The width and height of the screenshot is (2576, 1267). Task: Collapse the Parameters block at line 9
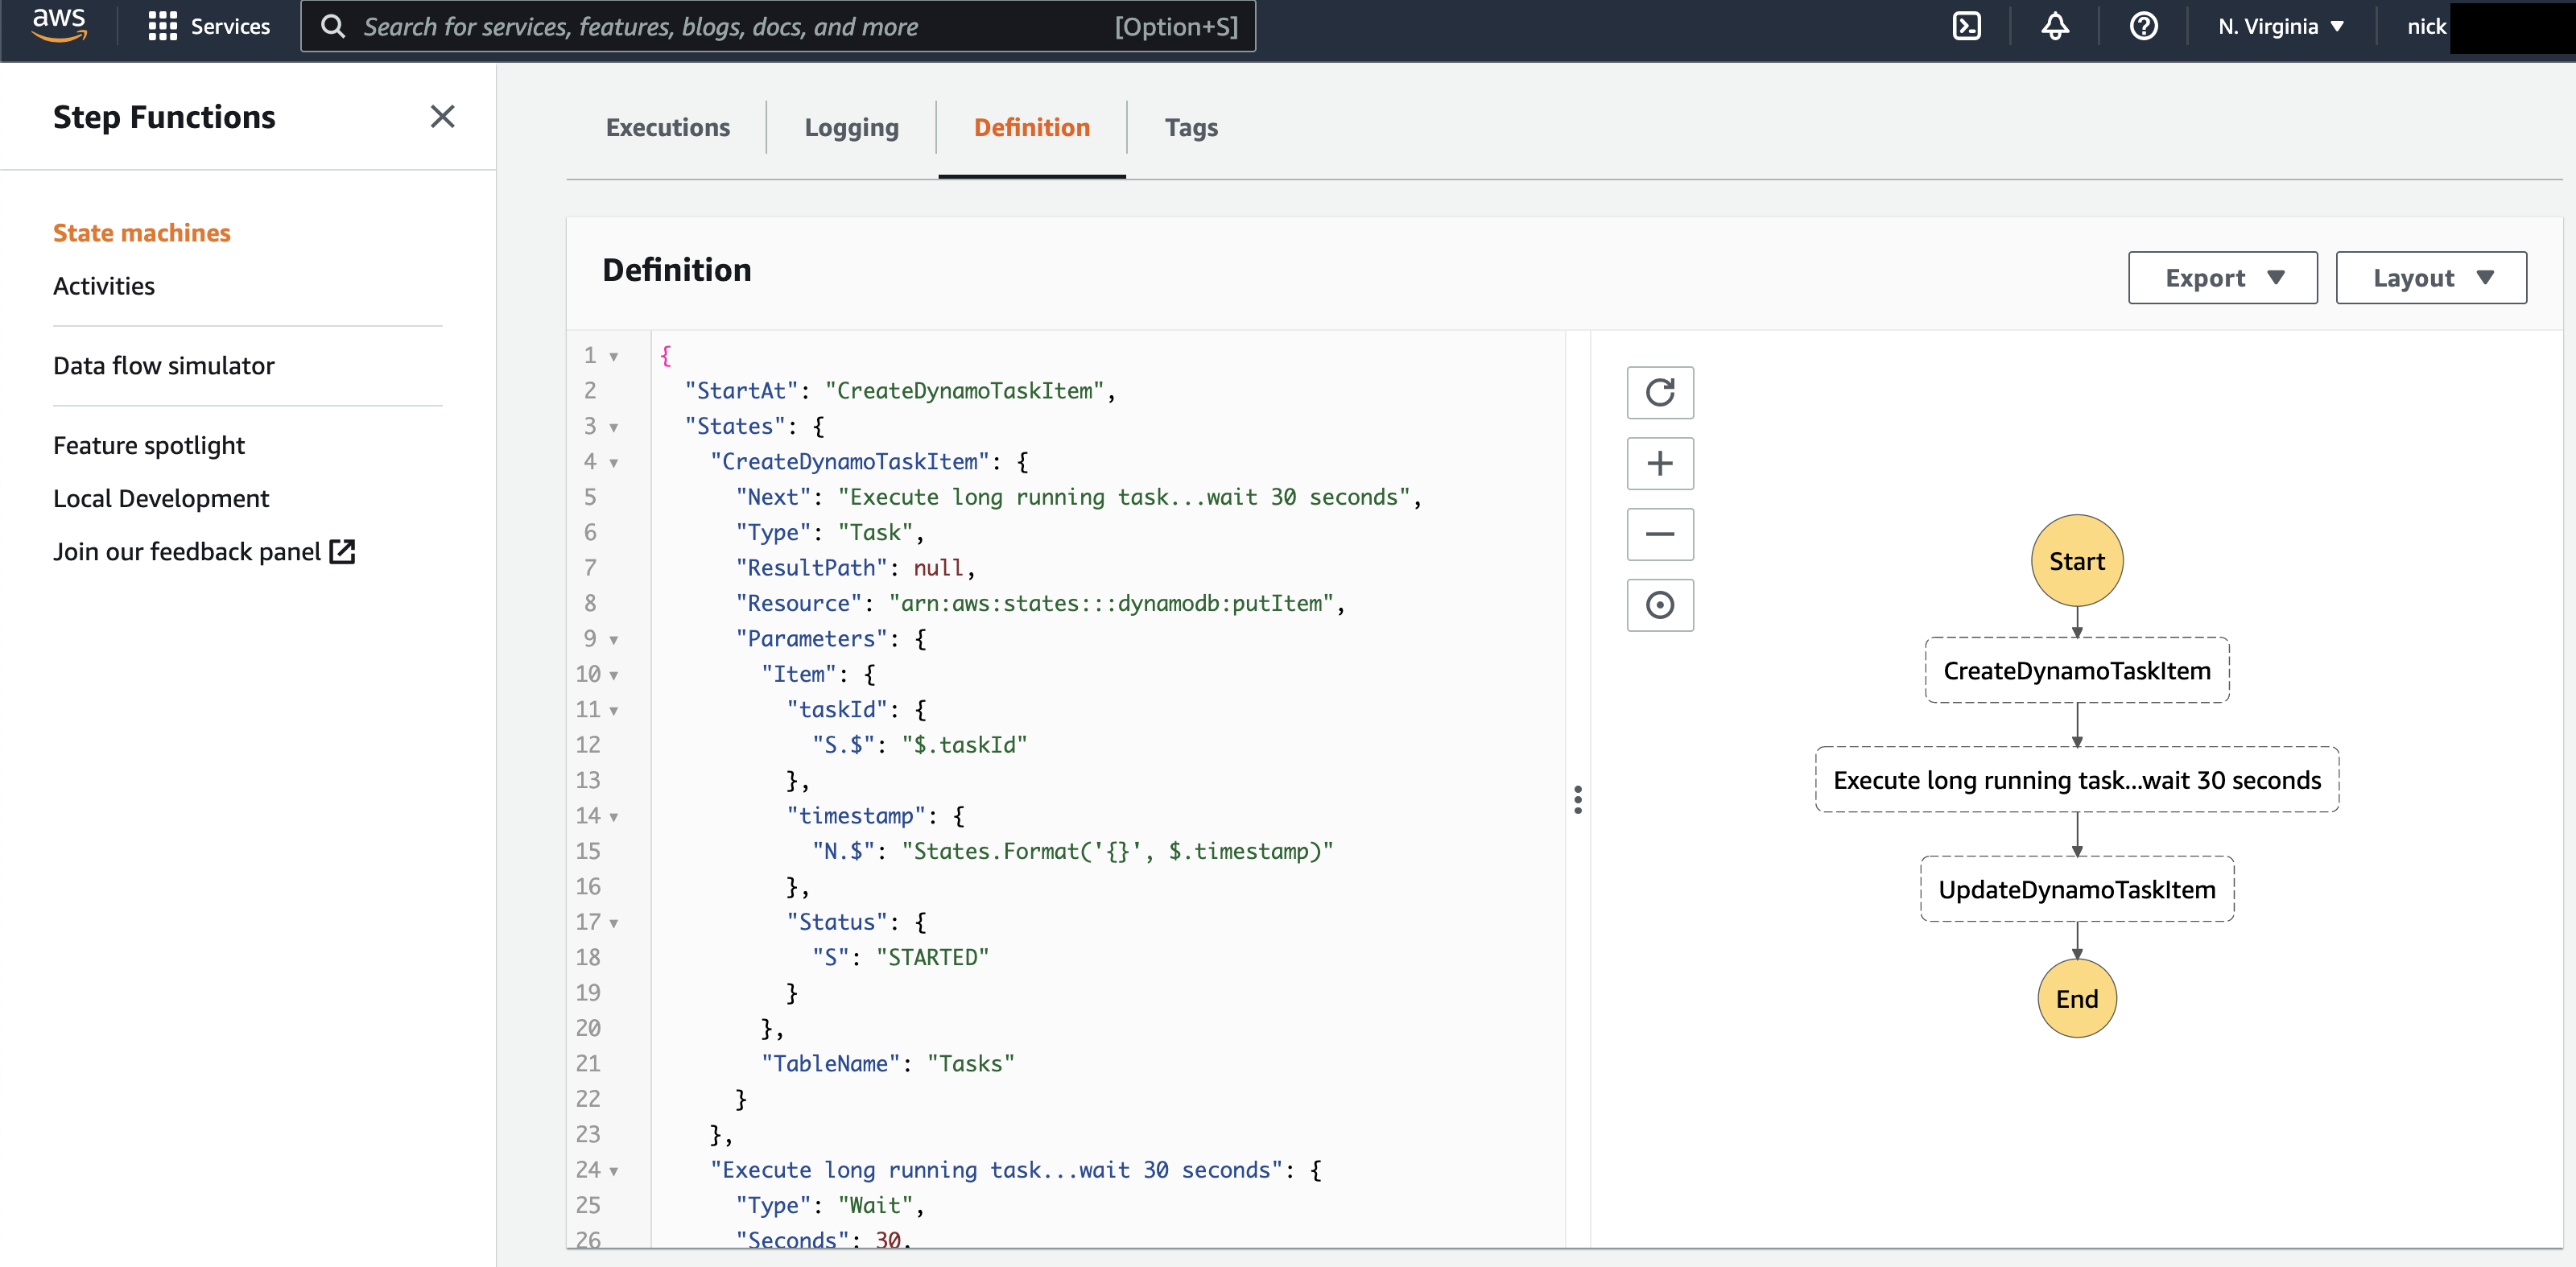coord(614,640)
